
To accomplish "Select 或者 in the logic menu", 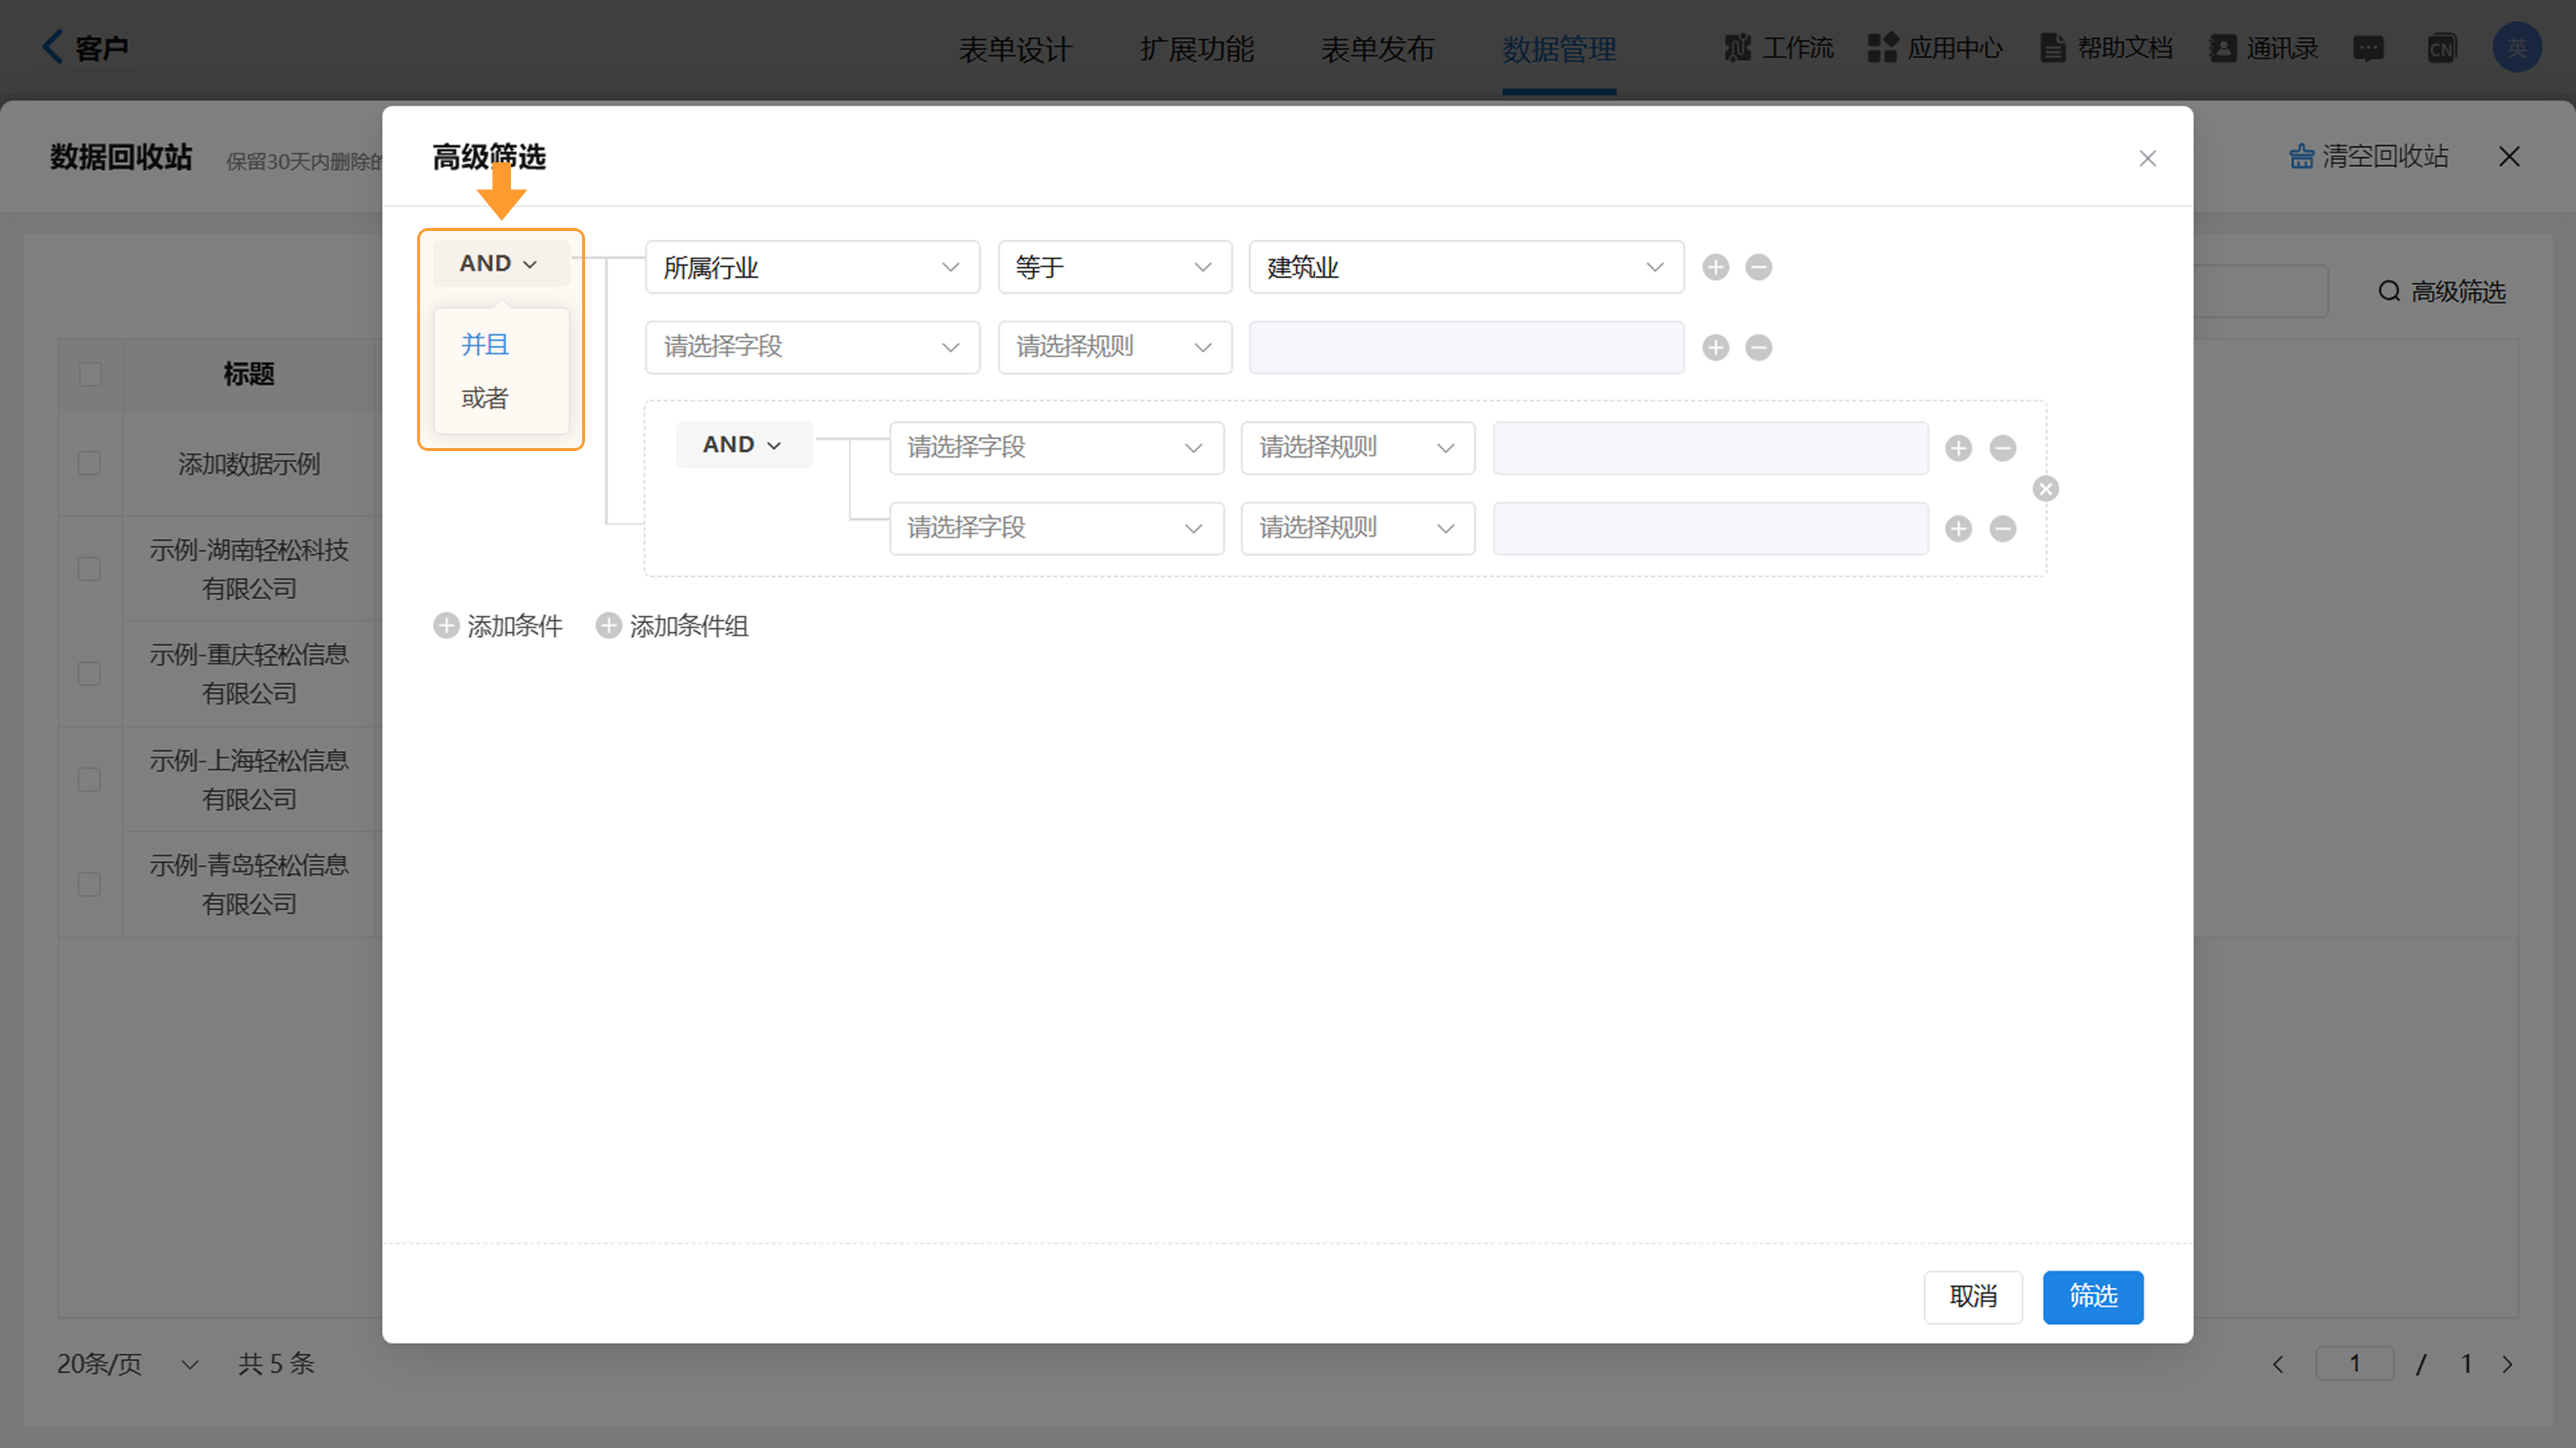I will (x=485, y=398).
